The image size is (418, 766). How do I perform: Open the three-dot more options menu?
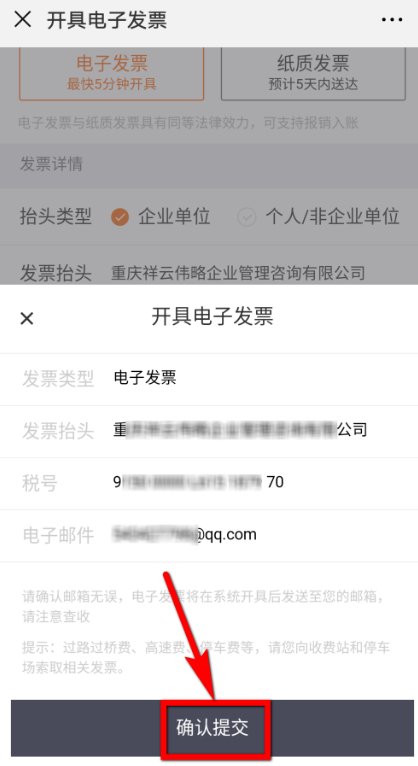(392, 20)
